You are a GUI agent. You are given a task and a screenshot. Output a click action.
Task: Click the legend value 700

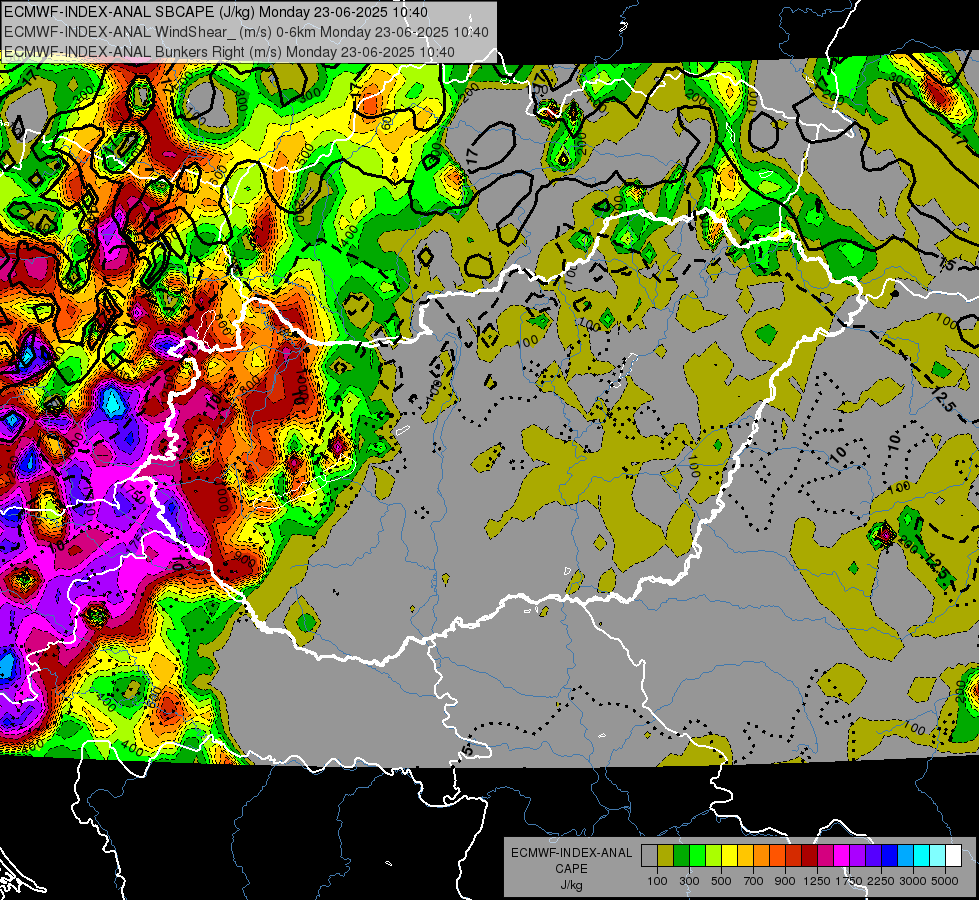[754, 881]
